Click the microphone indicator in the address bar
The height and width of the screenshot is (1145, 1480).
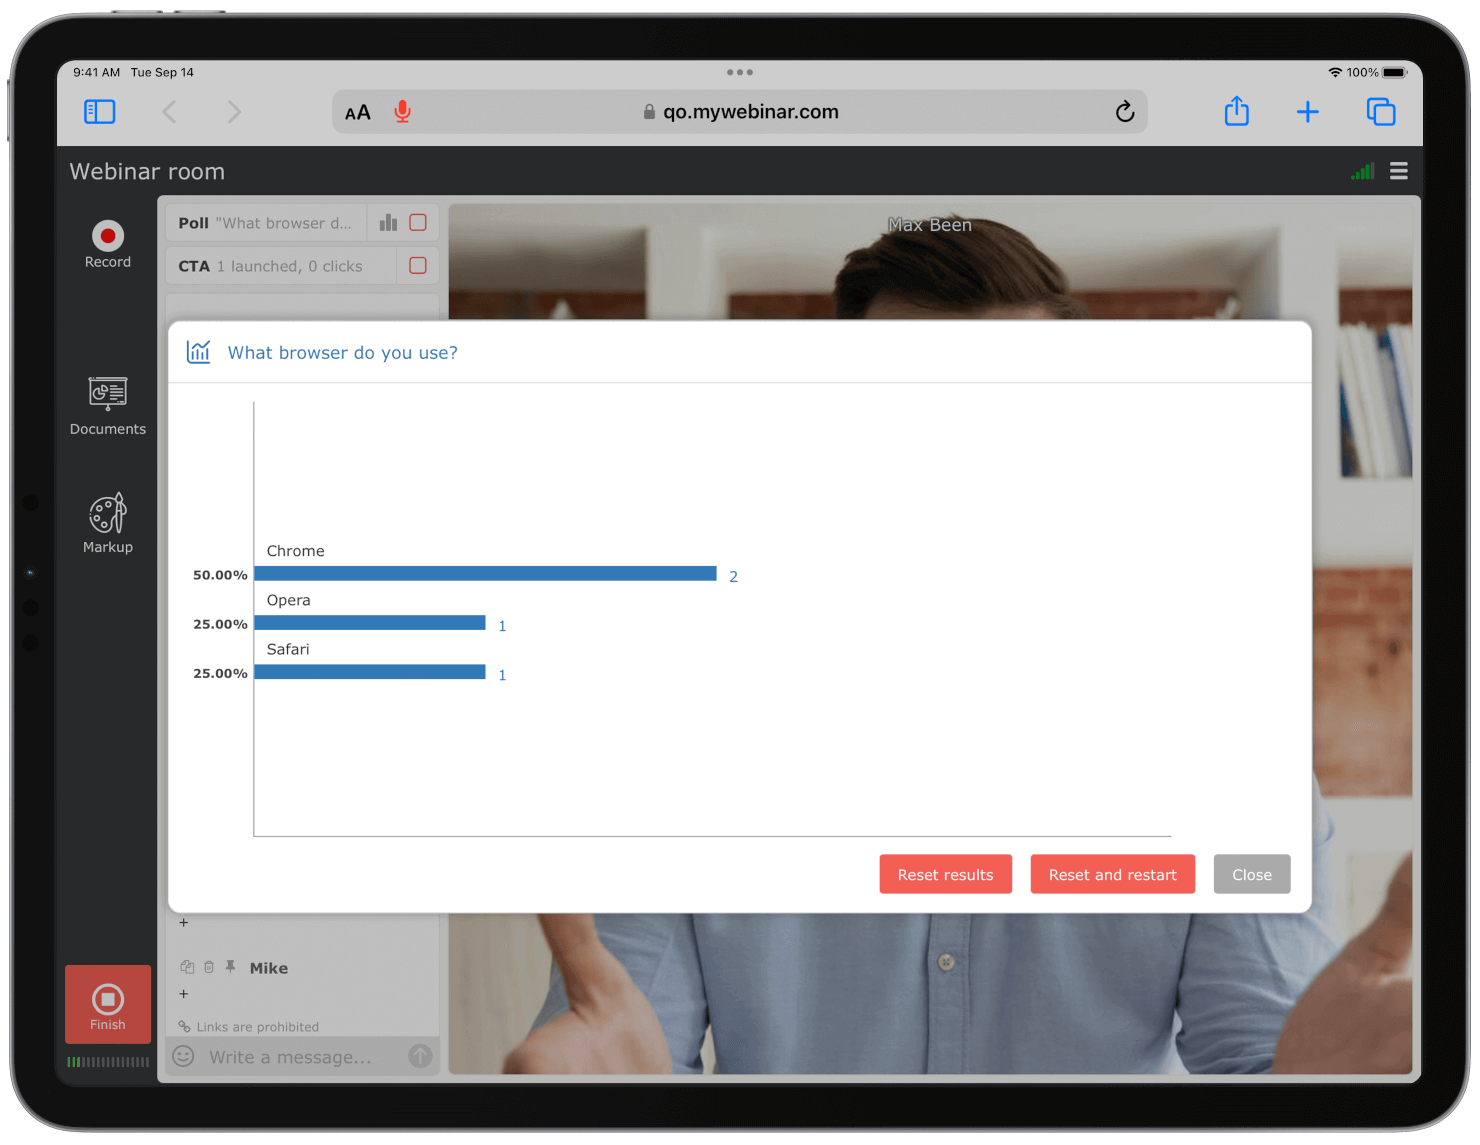(402, 111)
